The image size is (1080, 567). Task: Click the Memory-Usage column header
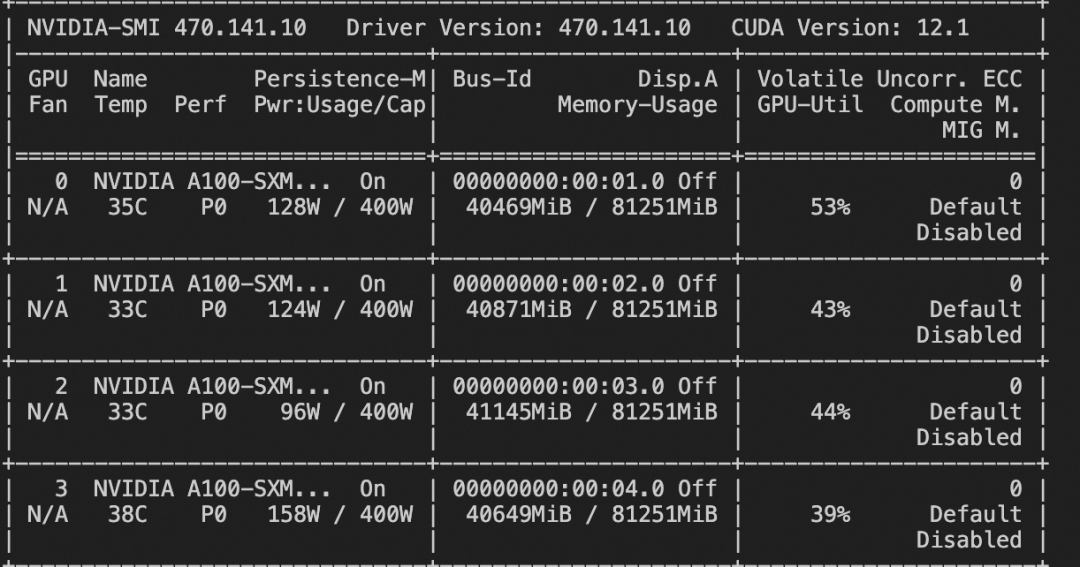637,105
